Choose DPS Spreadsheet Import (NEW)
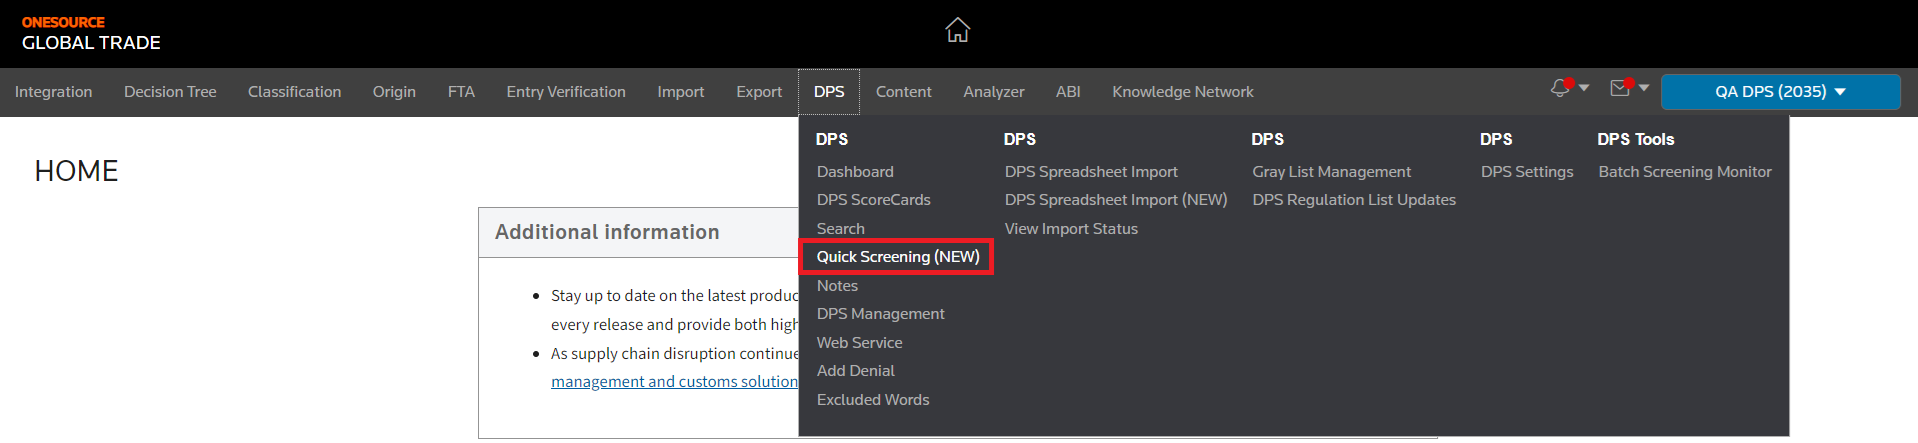Image resolution: width=1918 pixels, height=443 pixels. point(1116,200)
